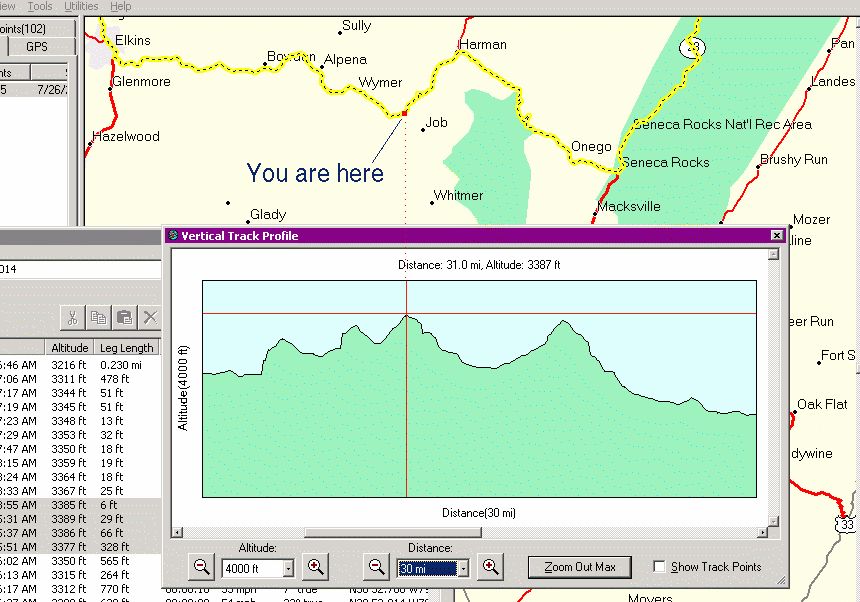Zoom in the Distance axis

pos(490,567)
